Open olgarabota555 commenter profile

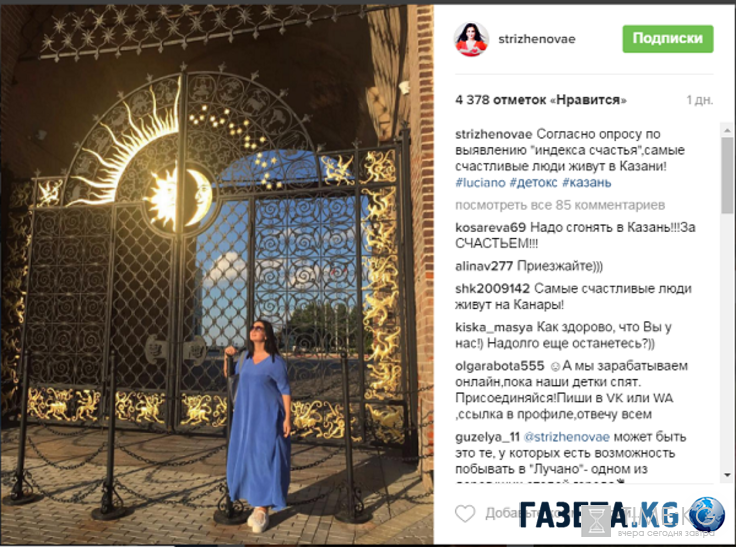pyautogui.click(x=499, y=366)
